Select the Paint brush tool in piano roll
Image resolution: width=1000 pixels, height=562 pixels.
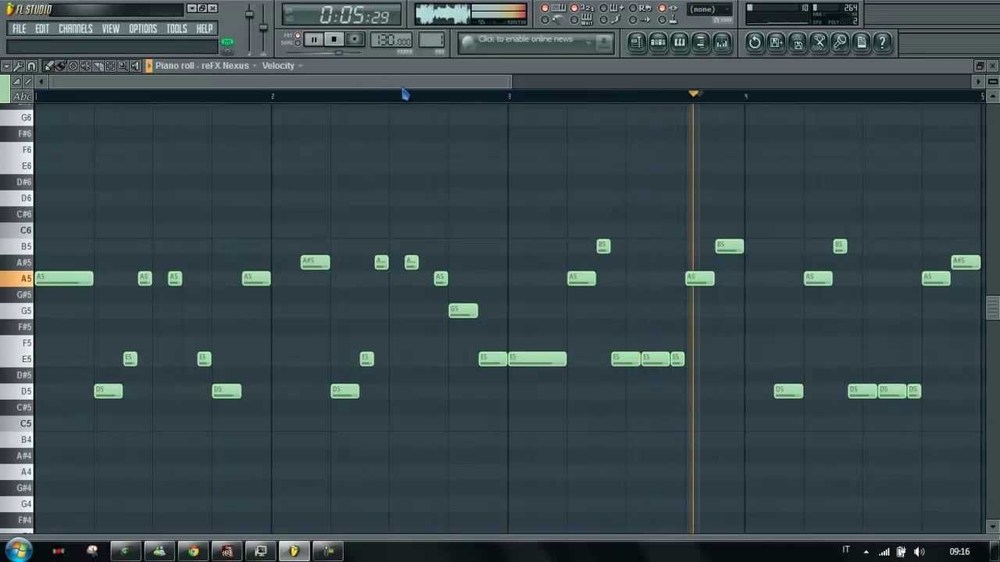(x=61, y=66)
